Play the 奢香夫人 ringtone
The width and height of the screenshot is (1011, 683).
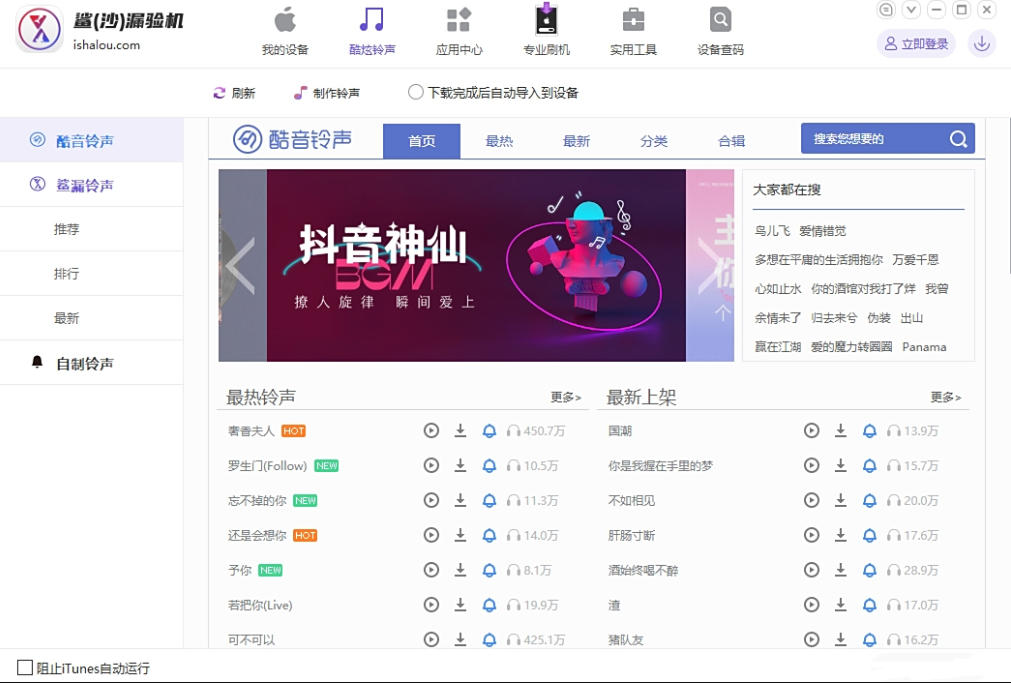431,430
